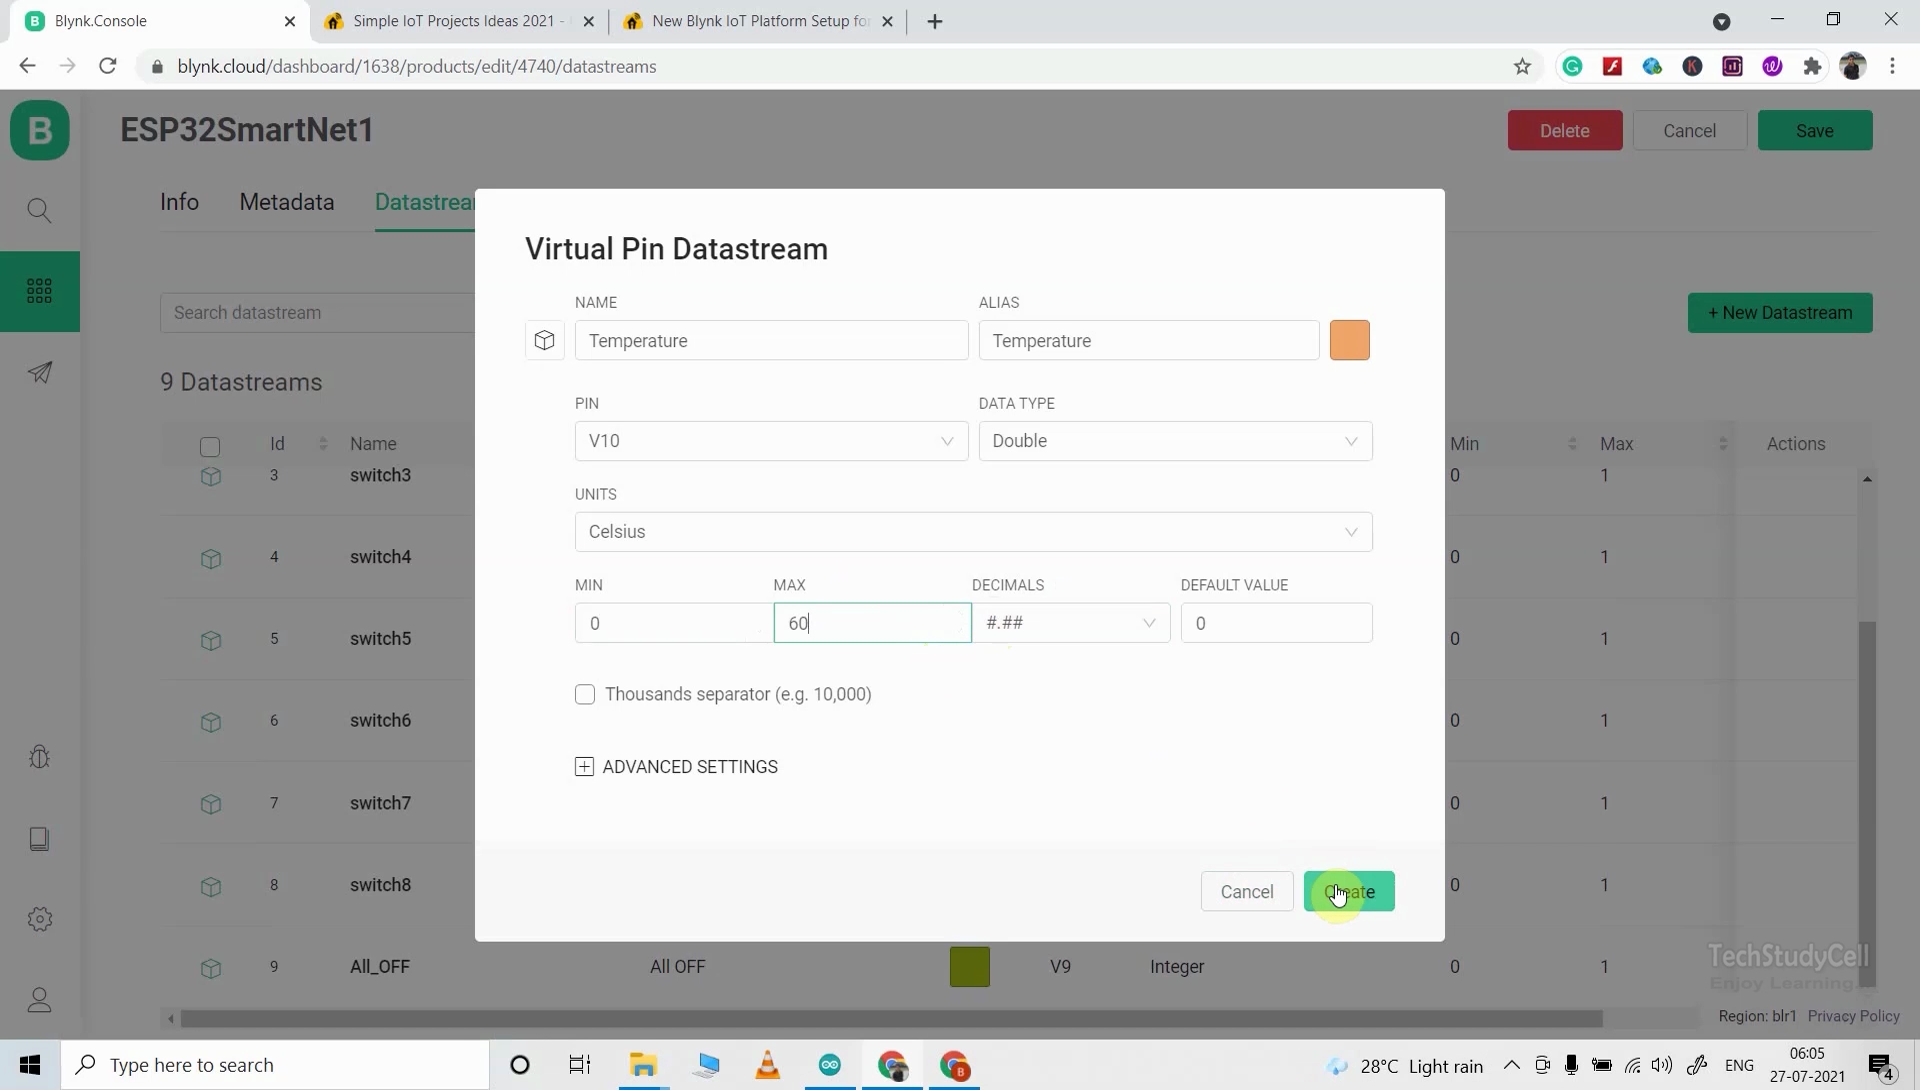The image size is (1920, 1090).
Task: Switch to the Metadata tab
Action: point(286,202)
